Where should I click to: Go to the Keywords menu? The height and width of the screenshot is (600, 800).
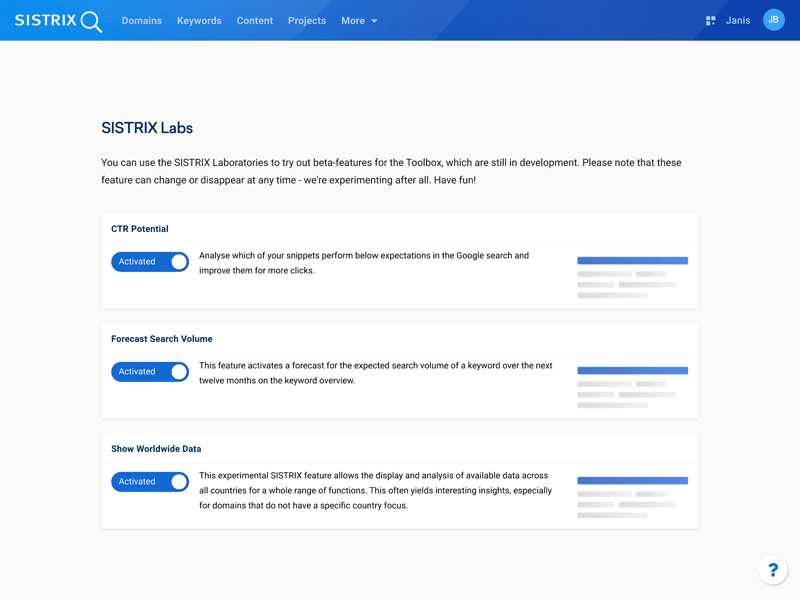click(199, 20)
